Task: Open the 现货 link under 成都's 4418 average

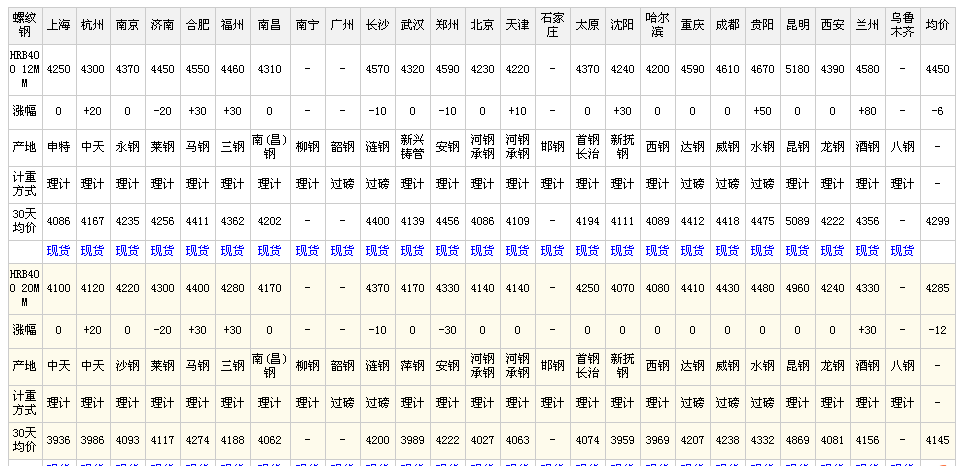Action: pyautogui.click(x=727, y=251)
